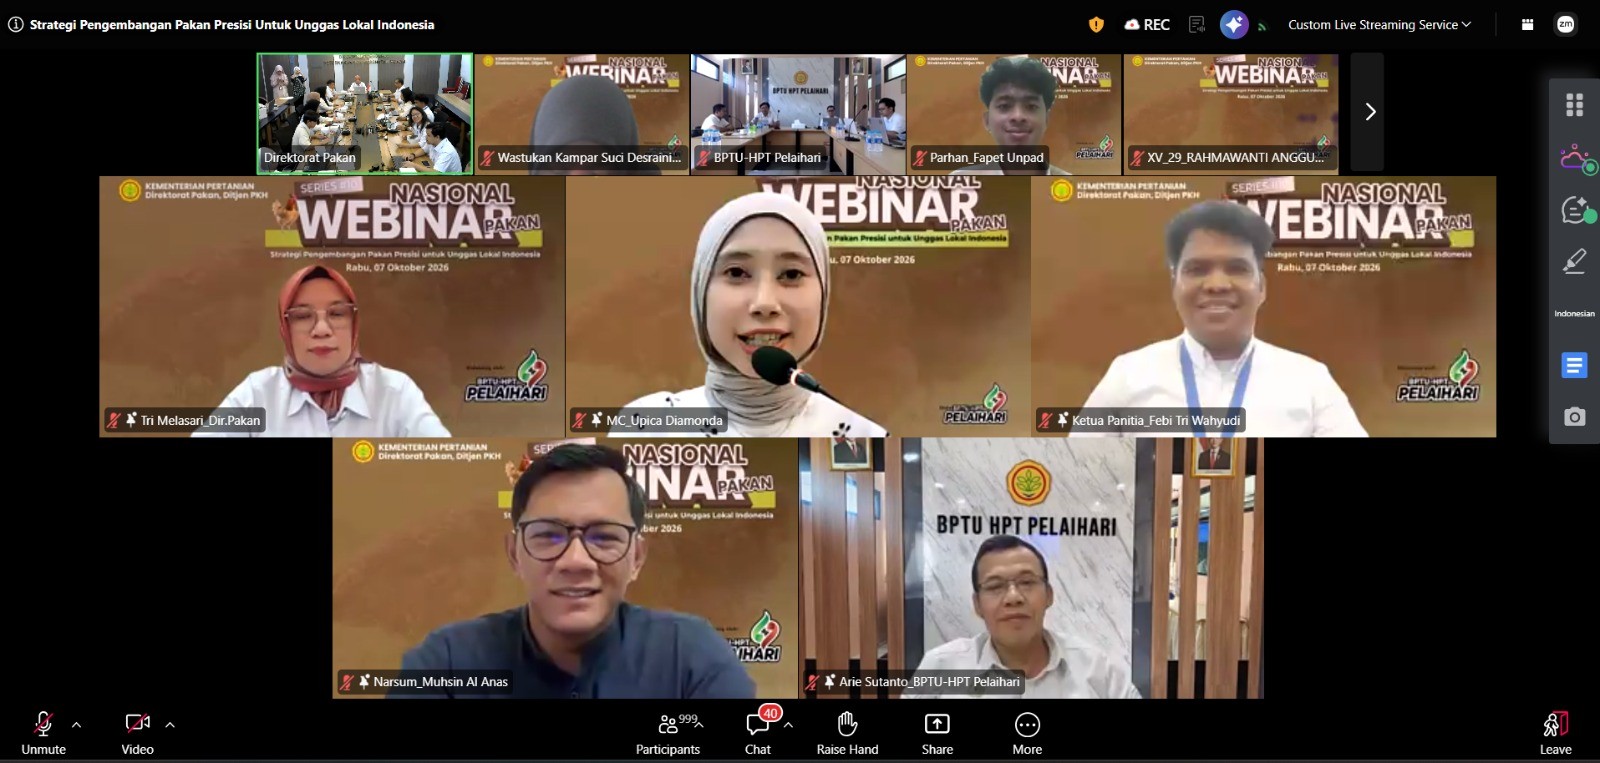
Task: Unmute the microphone
Action: (x=43, y=733)
